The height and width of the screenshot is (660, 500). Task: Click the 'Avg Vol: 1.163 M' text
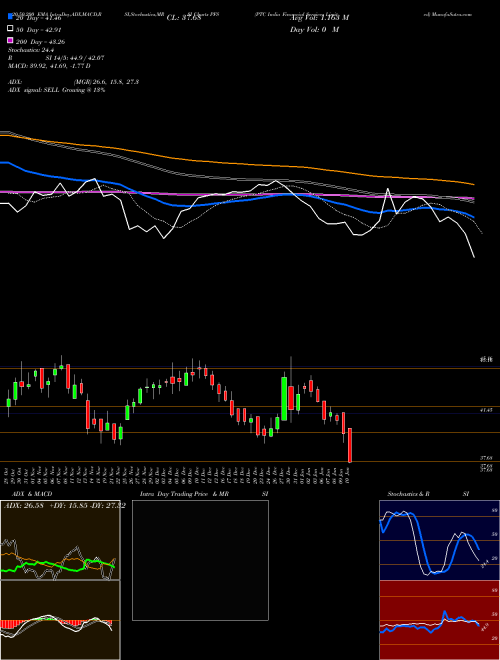tap(319, 18)
